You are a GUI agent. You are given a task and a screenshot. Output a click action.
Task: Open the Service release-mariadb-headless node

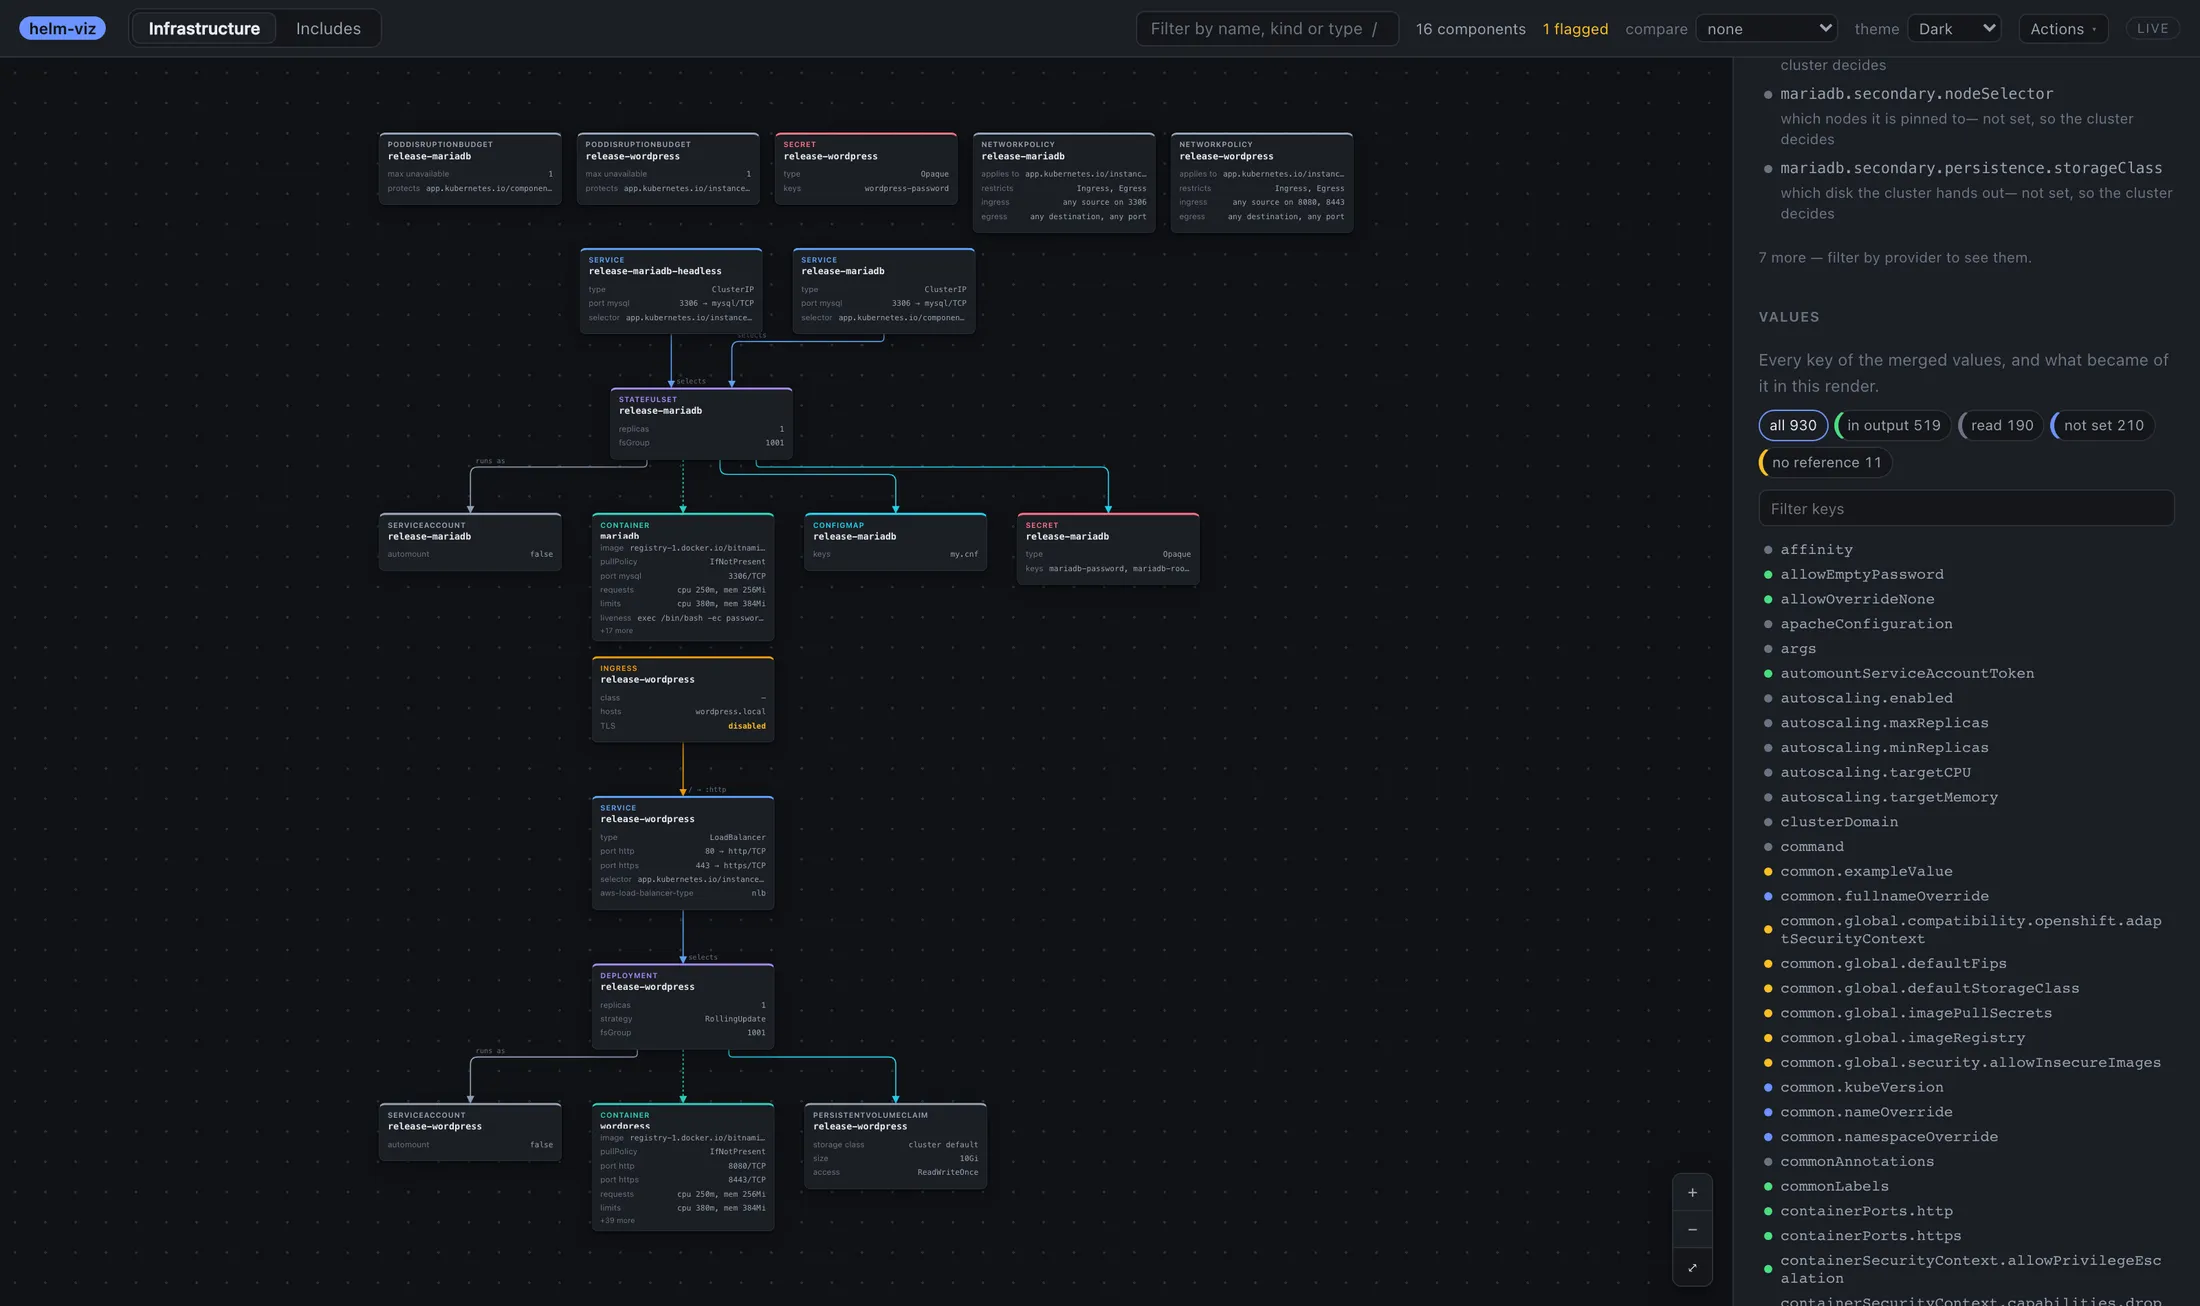point(671,291)
